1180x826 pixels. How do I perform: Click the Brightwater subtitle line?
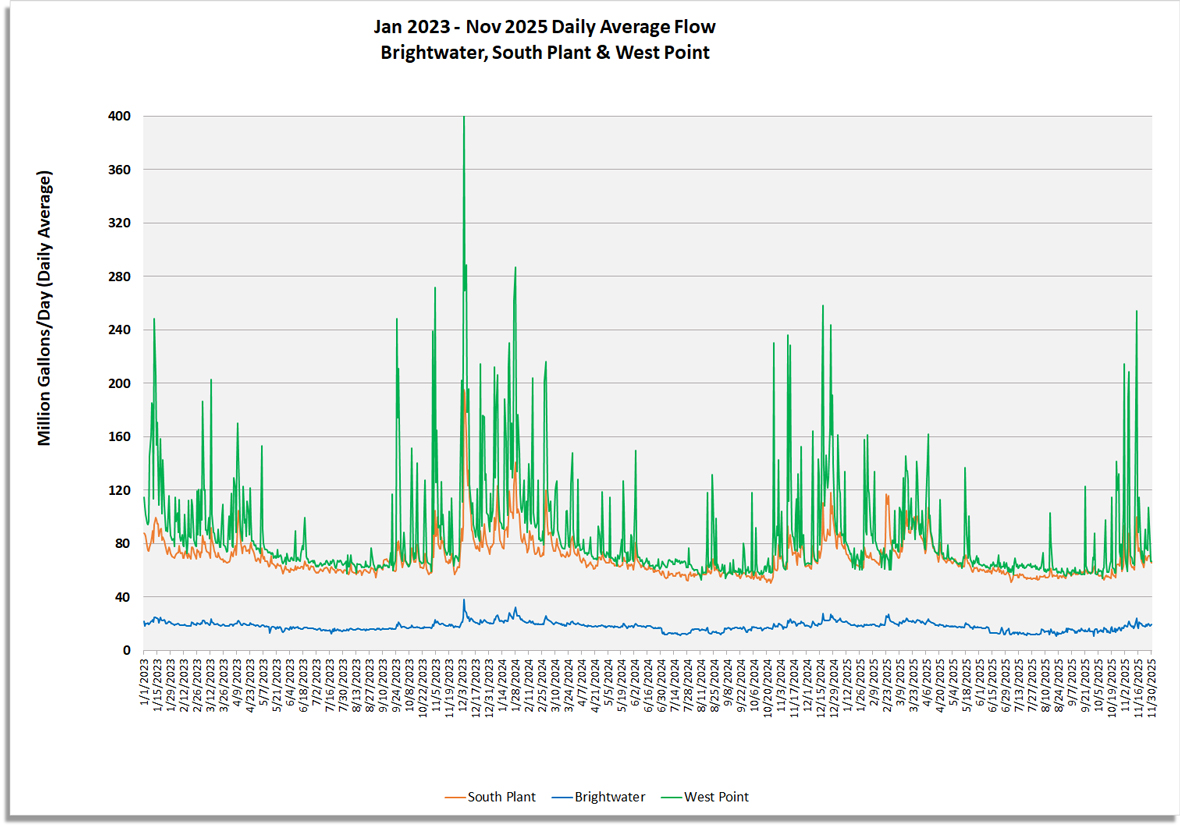(544, 53)
